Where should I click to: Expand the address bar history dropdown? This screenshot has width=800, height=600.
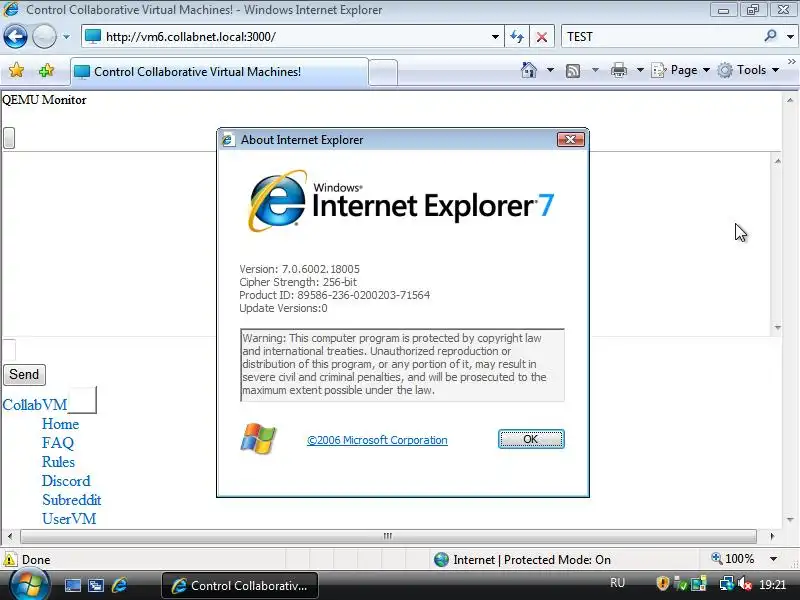pos(495,37)
